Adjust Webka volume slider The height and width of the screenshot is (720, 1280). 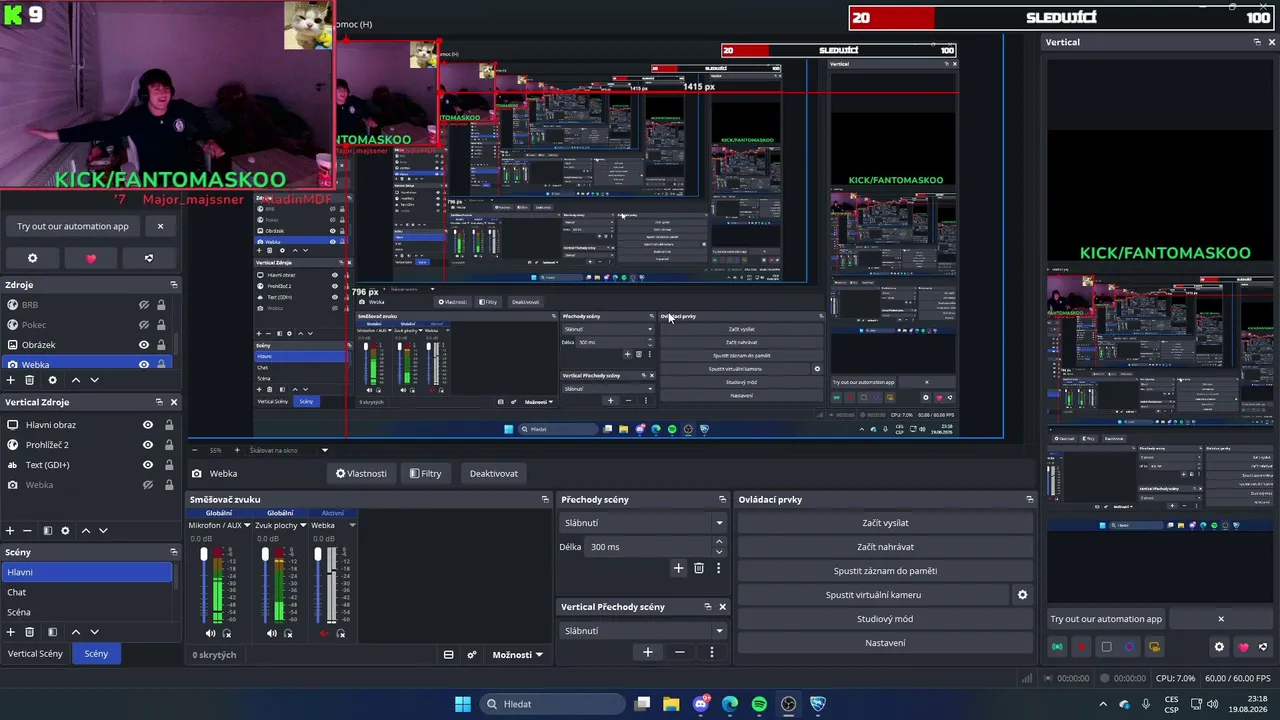[x=318, y=555]
